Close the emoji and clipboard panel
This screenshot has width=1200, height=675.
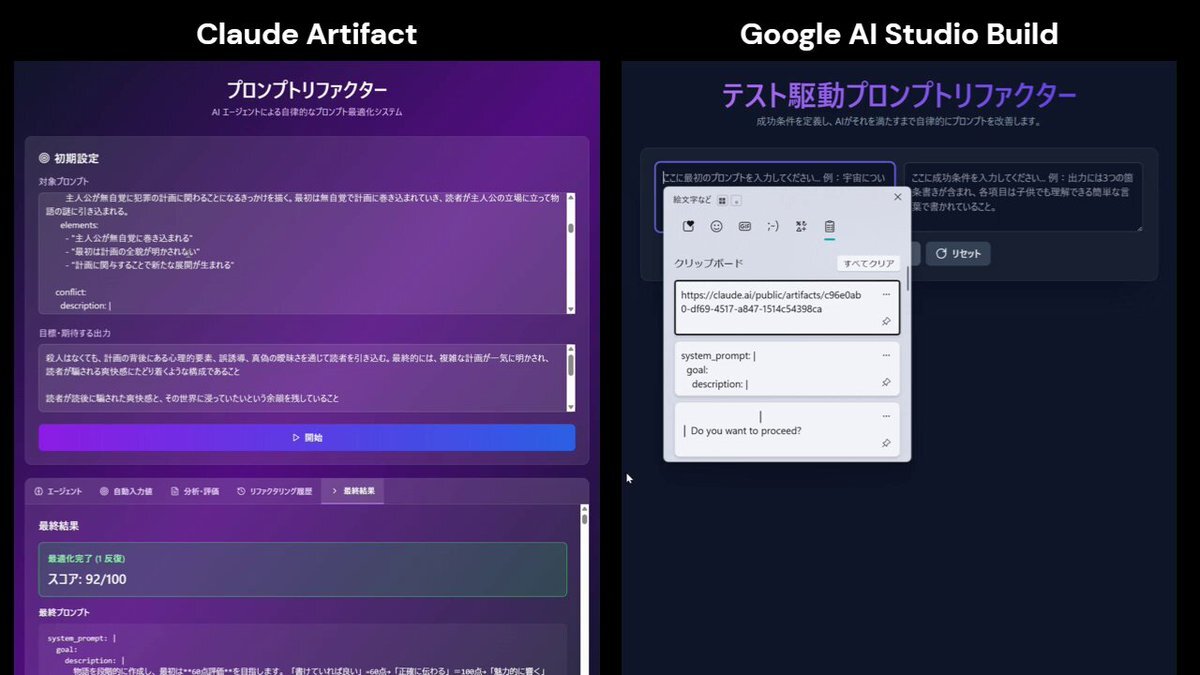coord(897,197)
